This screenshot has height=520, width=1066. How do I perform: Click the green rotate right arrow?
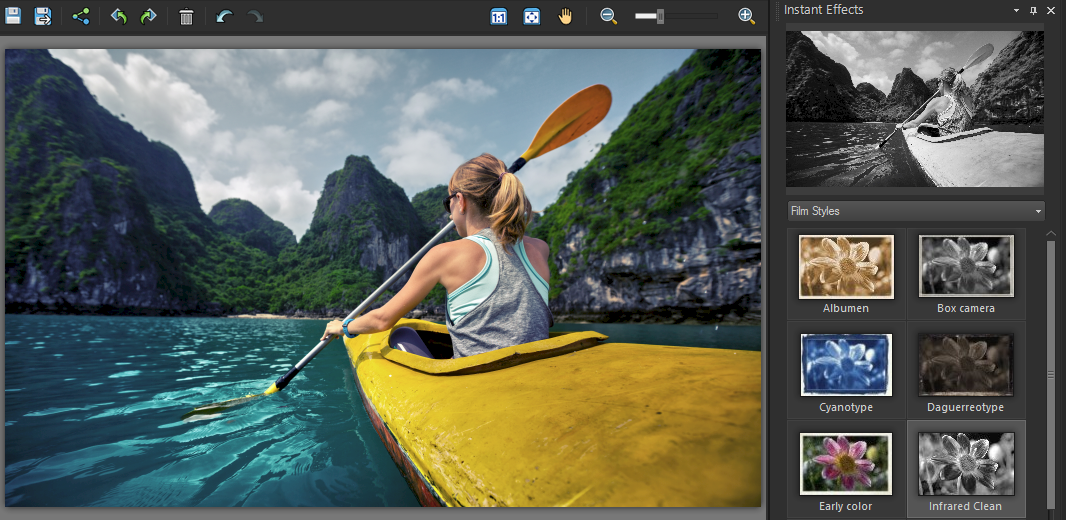coord(149,16)
